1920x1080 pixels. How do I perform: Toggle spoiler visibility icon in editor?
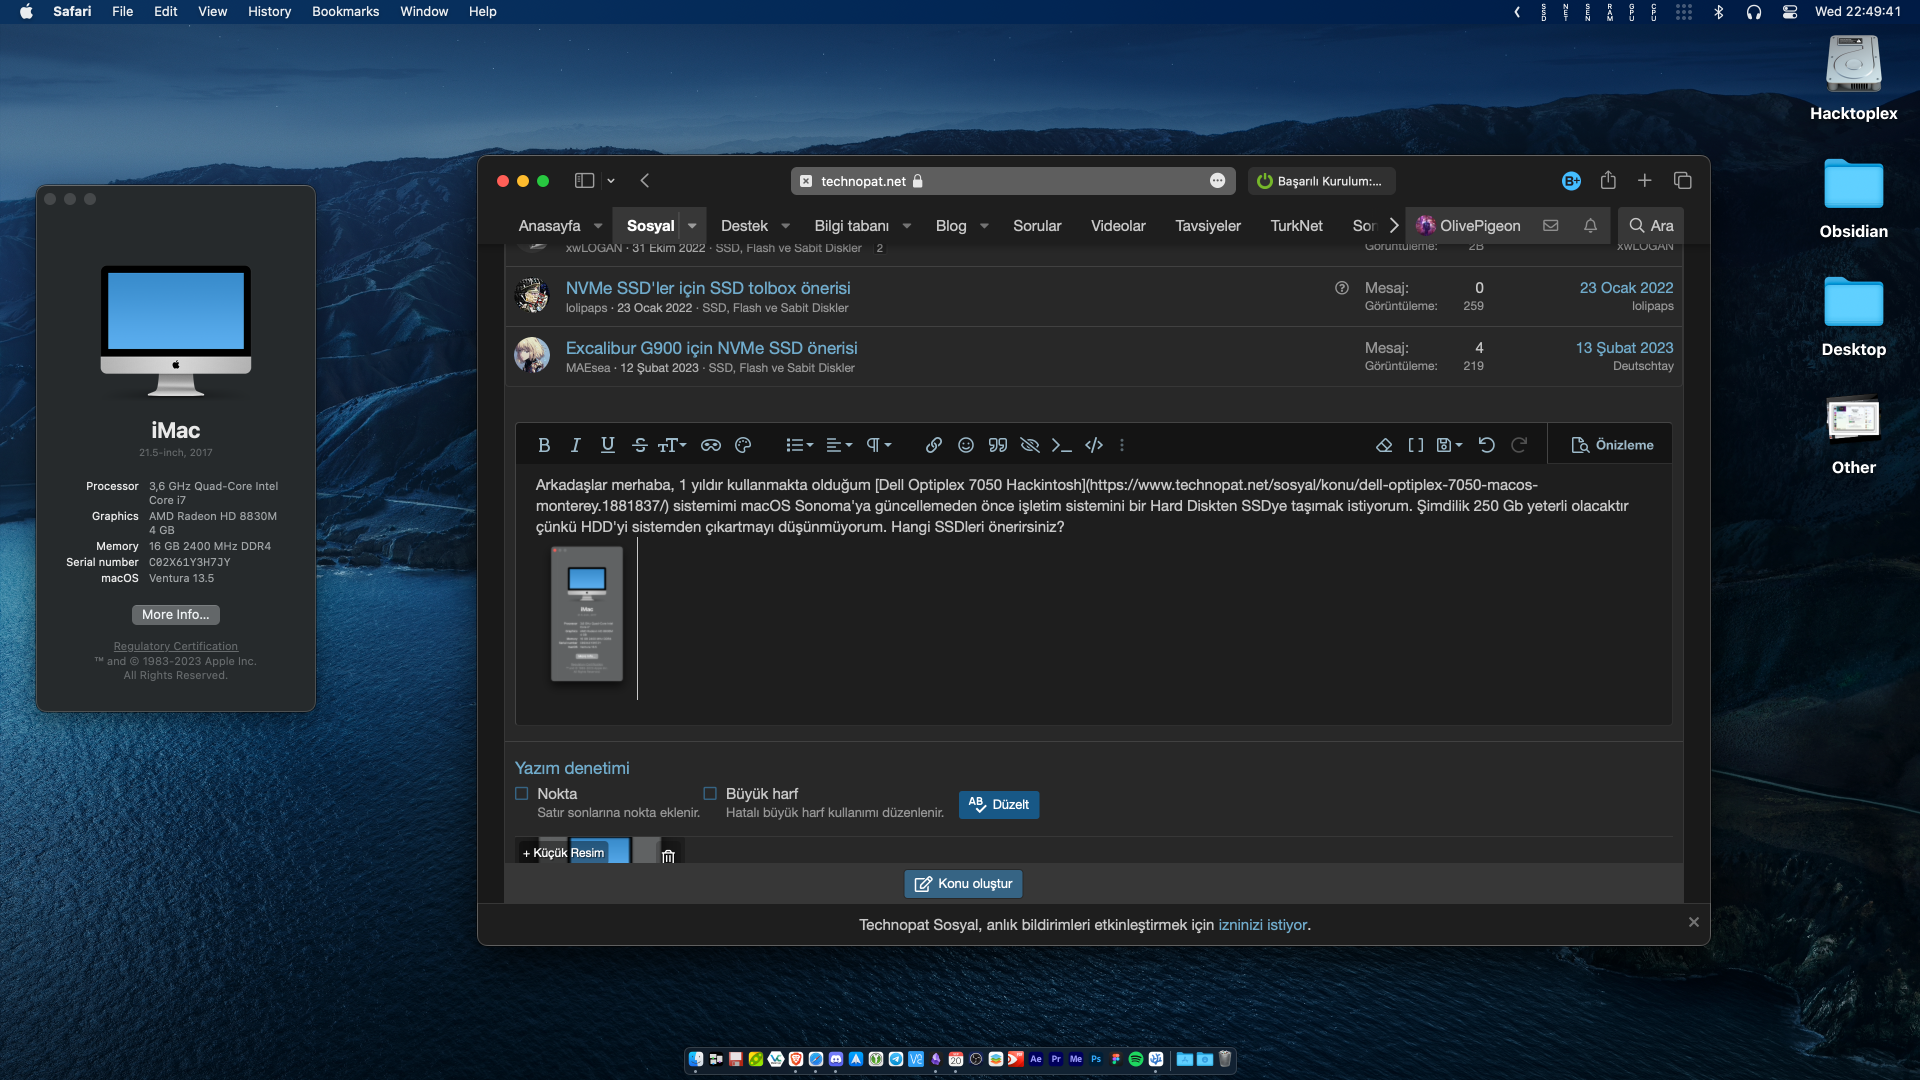click(1030, 445)
